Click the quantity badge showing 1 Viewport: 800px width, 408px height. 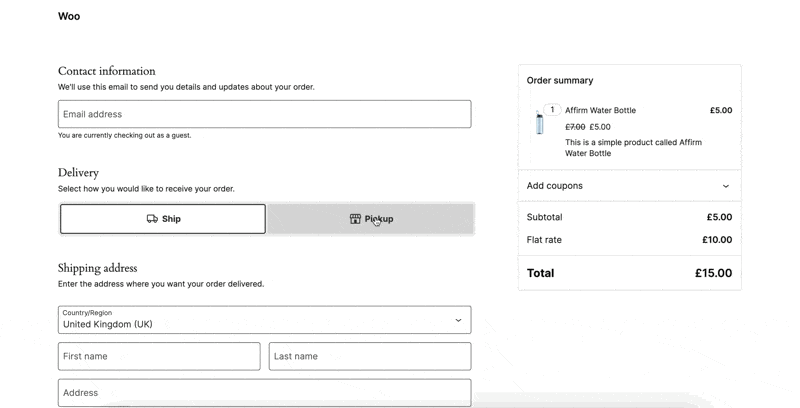pyautogui.click(x=552, y=110)
